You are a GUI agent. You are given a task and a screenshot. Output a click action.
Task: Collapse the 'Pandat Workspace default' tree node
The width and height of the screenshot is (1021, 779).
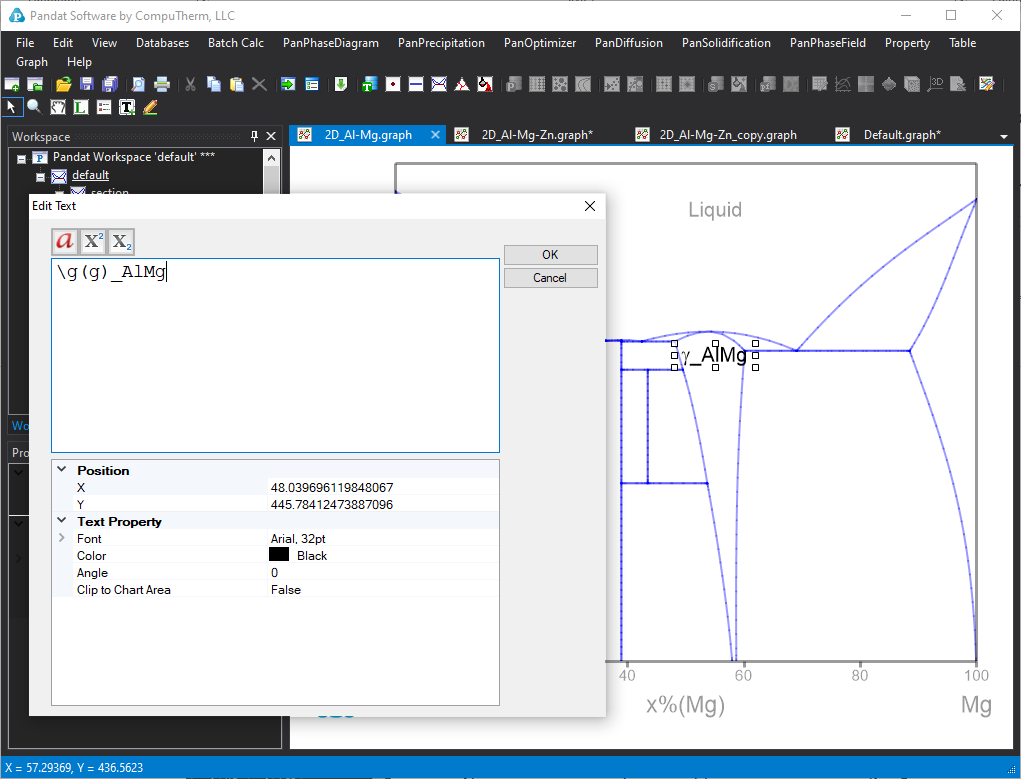tap(22, 157)
